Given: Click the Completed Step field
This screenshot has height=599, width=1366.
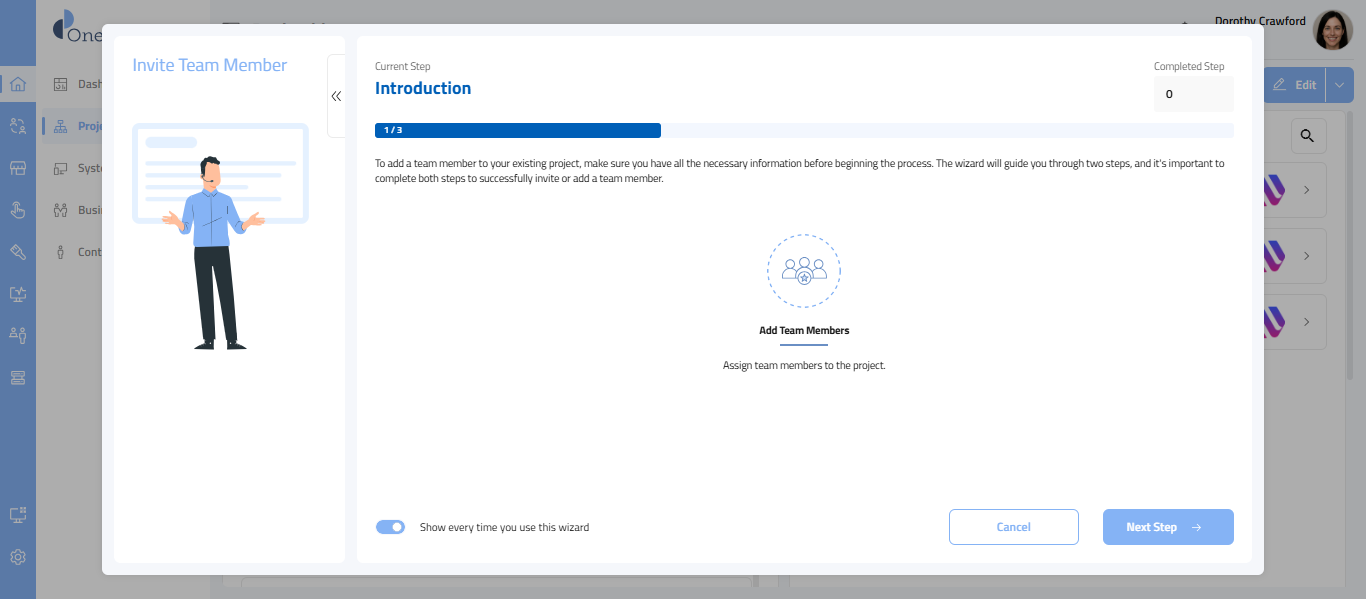Looking at the screenshot, I should (1193, 94).
